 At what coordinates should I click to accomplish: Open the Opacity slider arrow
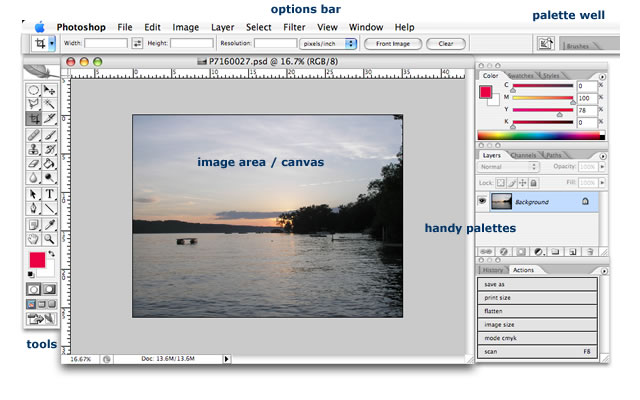tap(602, 167)
